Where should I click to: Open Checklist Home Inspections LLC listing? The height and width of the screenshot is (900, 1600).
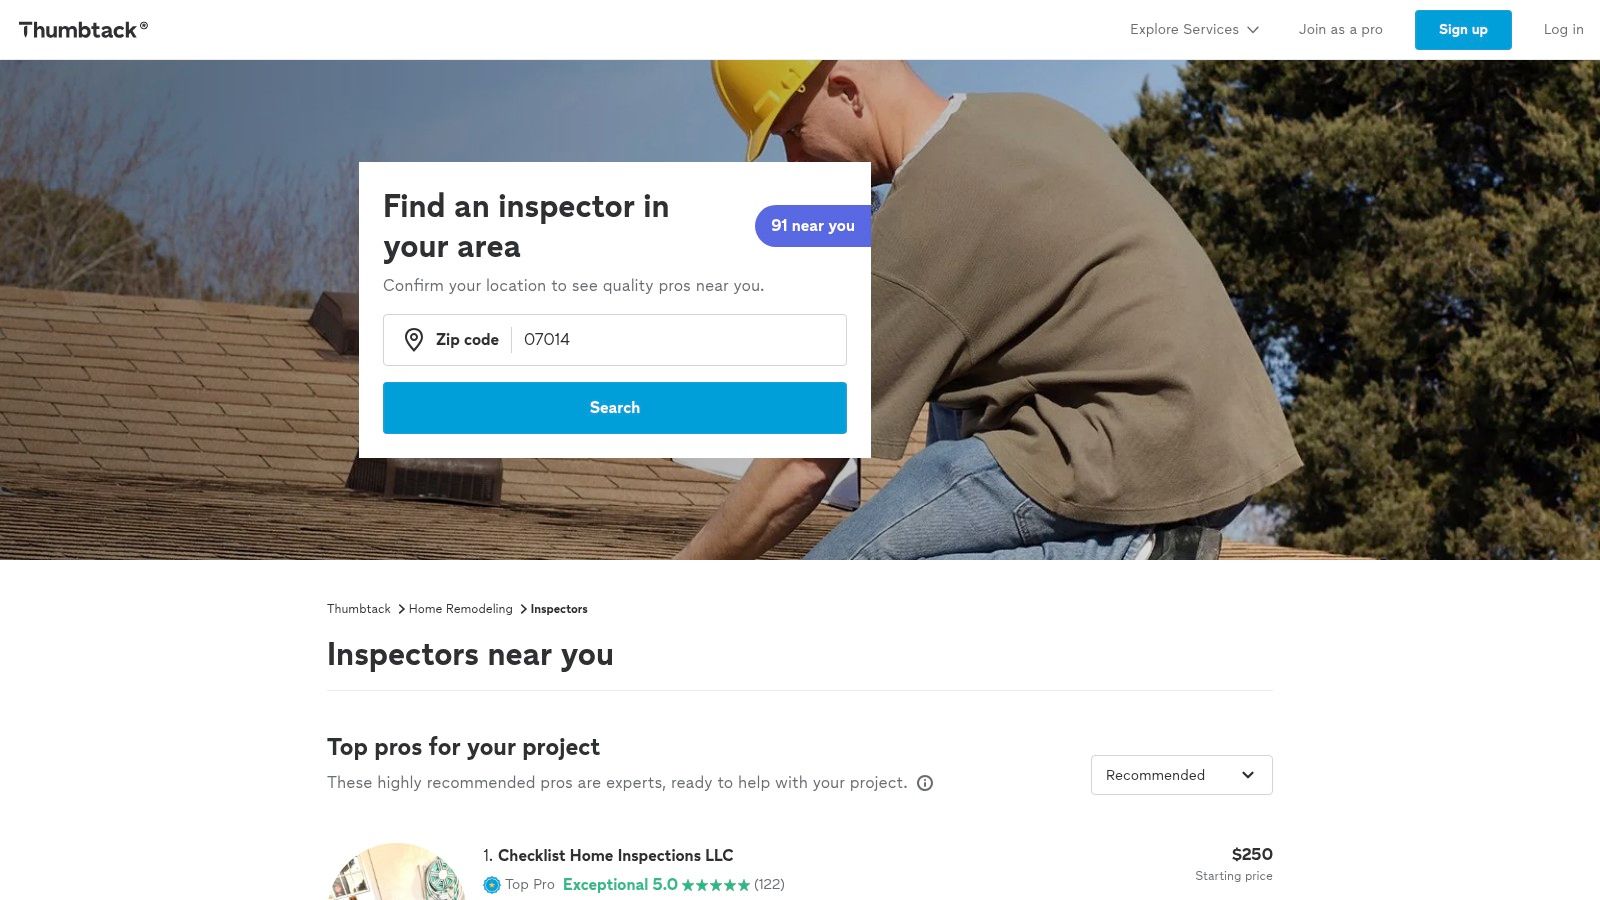click(x=615, y=856)
